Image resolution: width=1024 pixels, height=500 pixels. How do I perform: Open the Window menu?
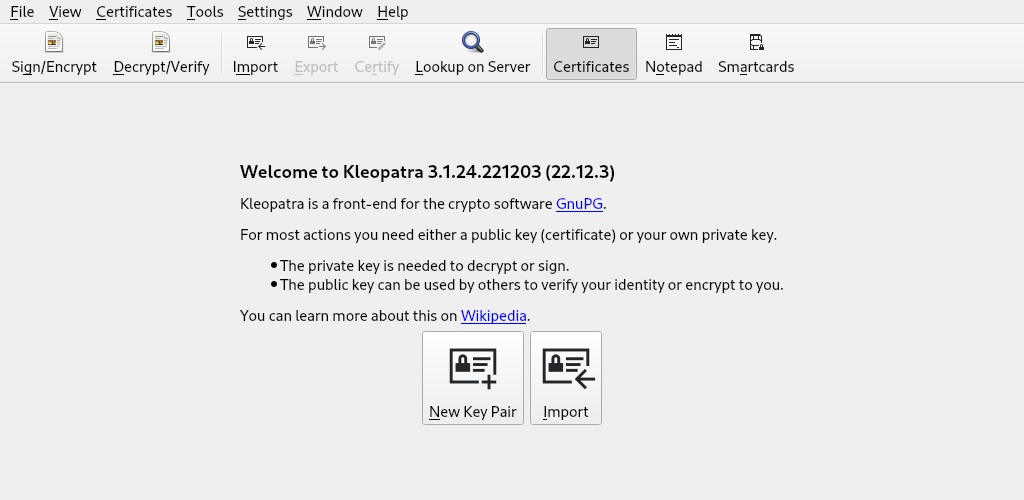334,12
